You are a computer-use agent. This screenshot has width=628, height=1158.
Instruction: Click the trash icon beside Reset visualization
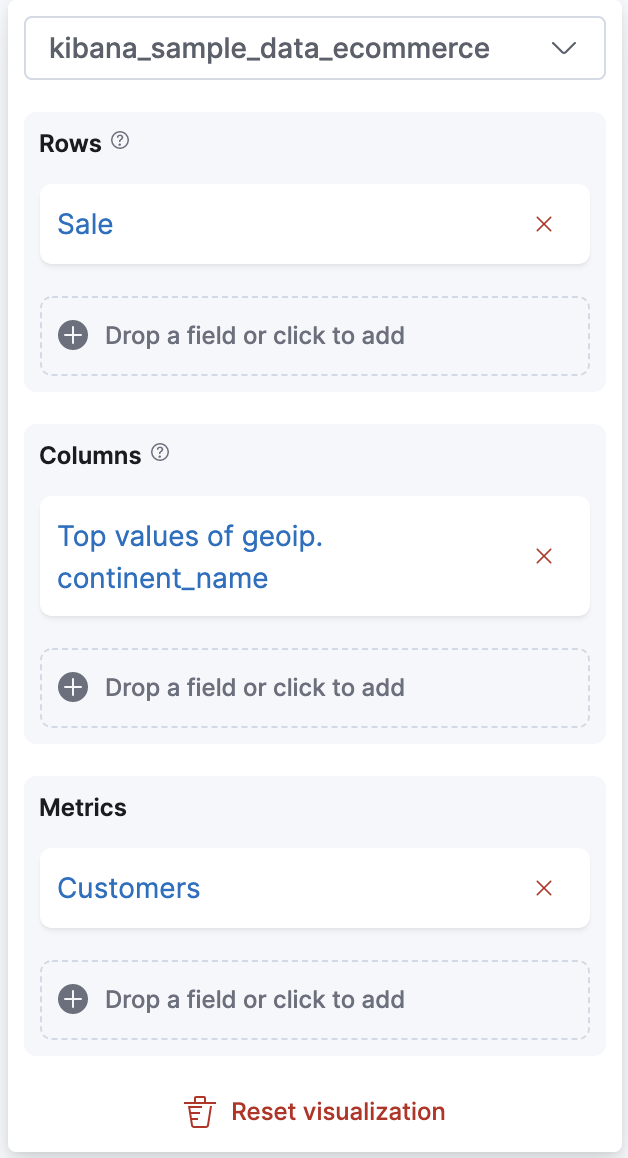tap(200, 1112)
